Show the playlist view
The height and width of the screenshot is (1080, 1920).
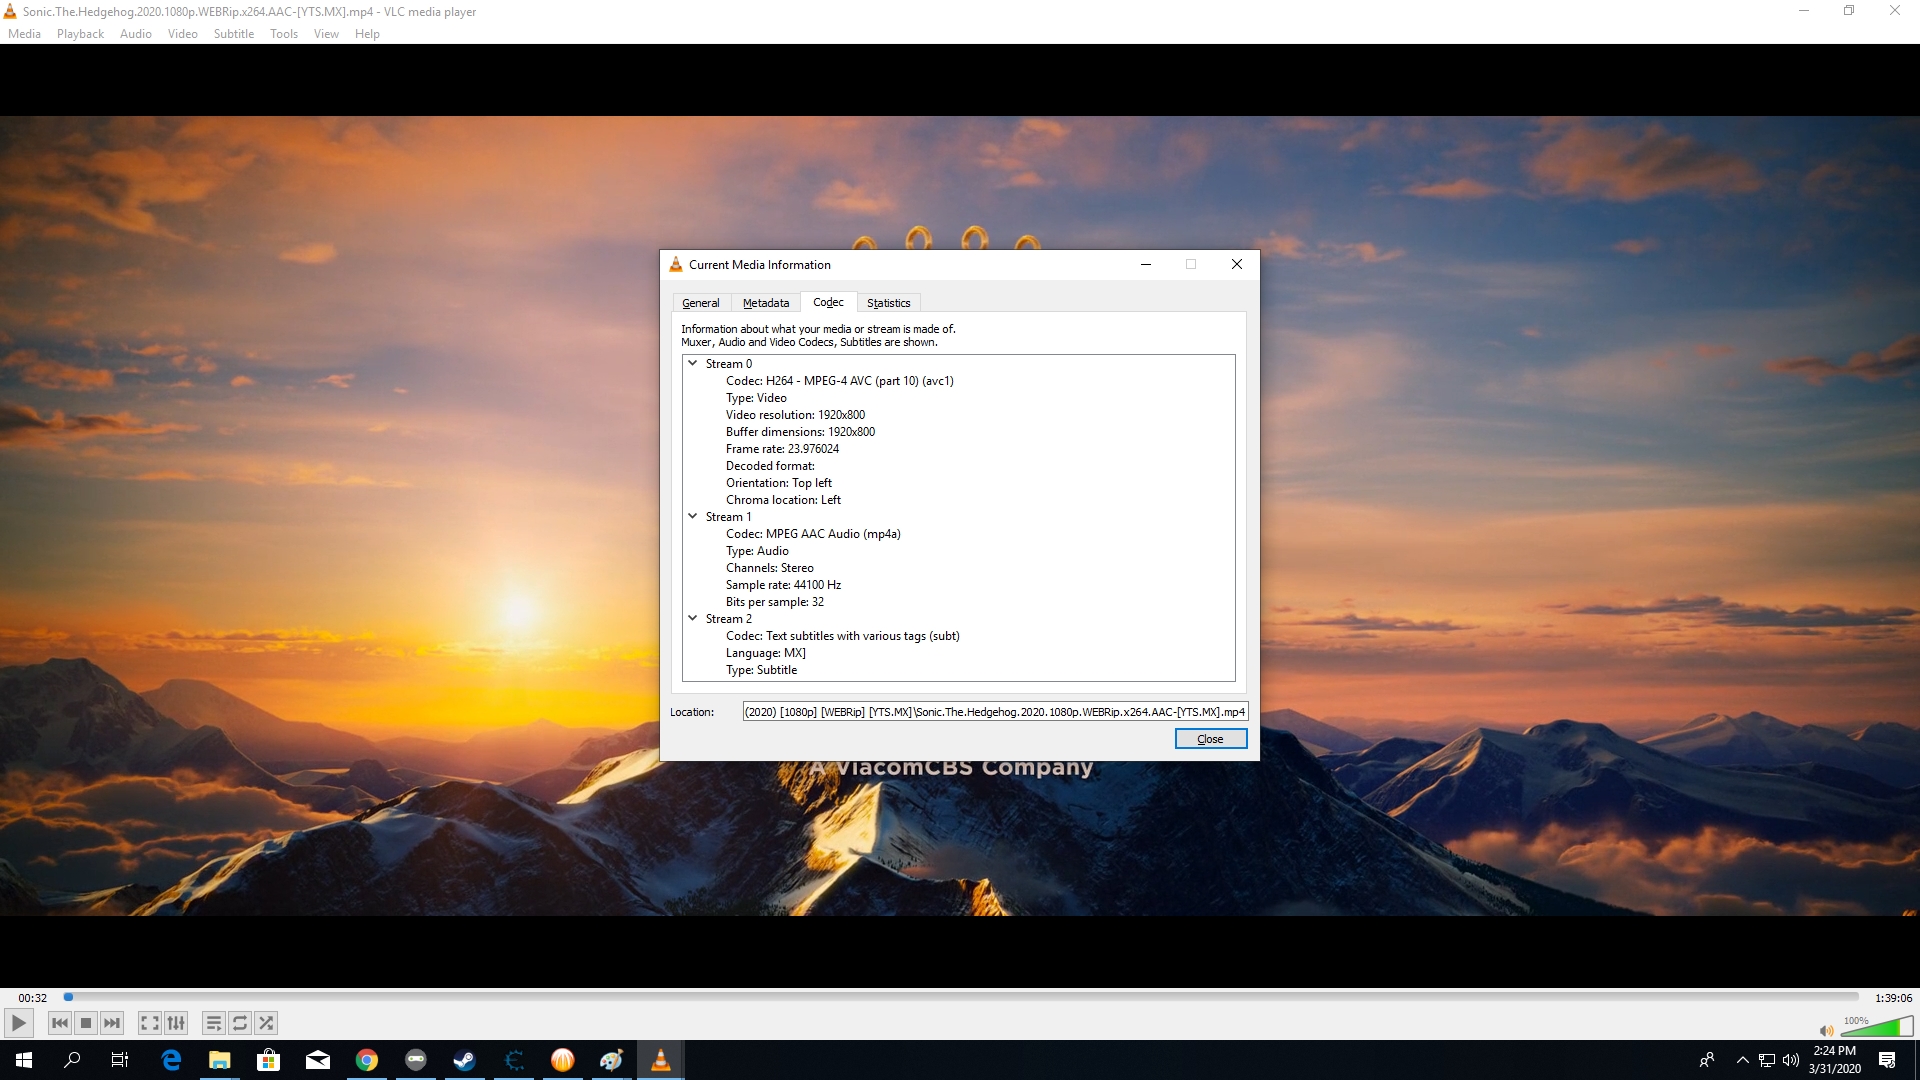(x=214, y=1023)
